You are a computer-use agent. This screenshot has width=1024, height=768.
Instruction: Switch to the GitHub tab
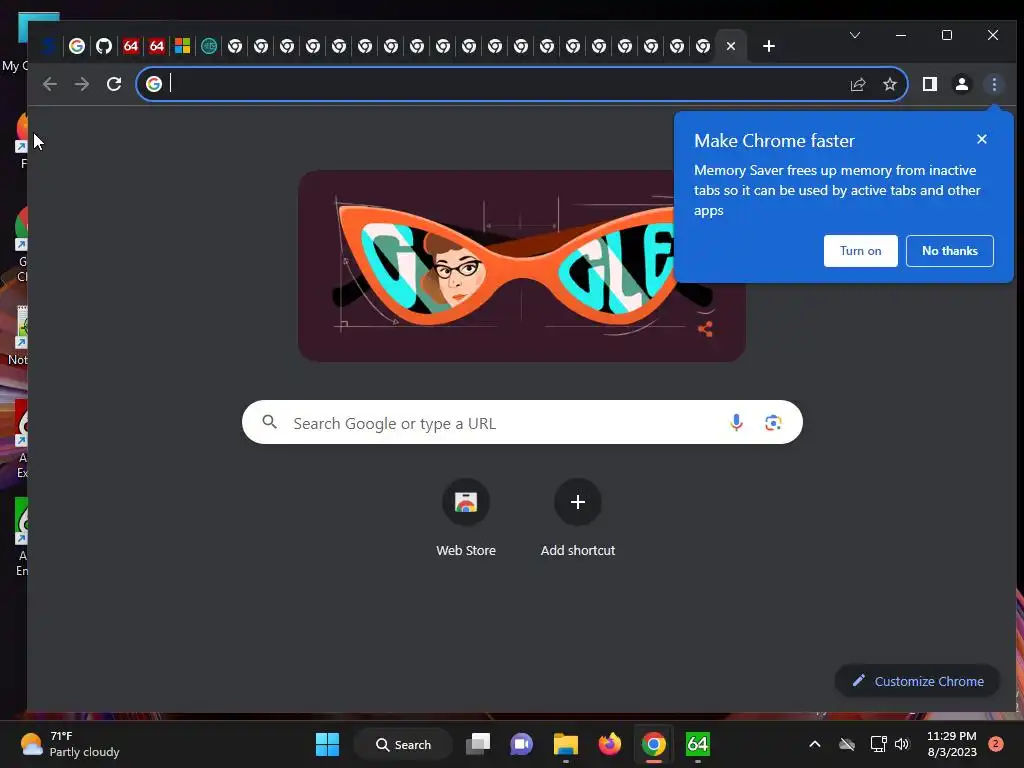pos(103,46)
